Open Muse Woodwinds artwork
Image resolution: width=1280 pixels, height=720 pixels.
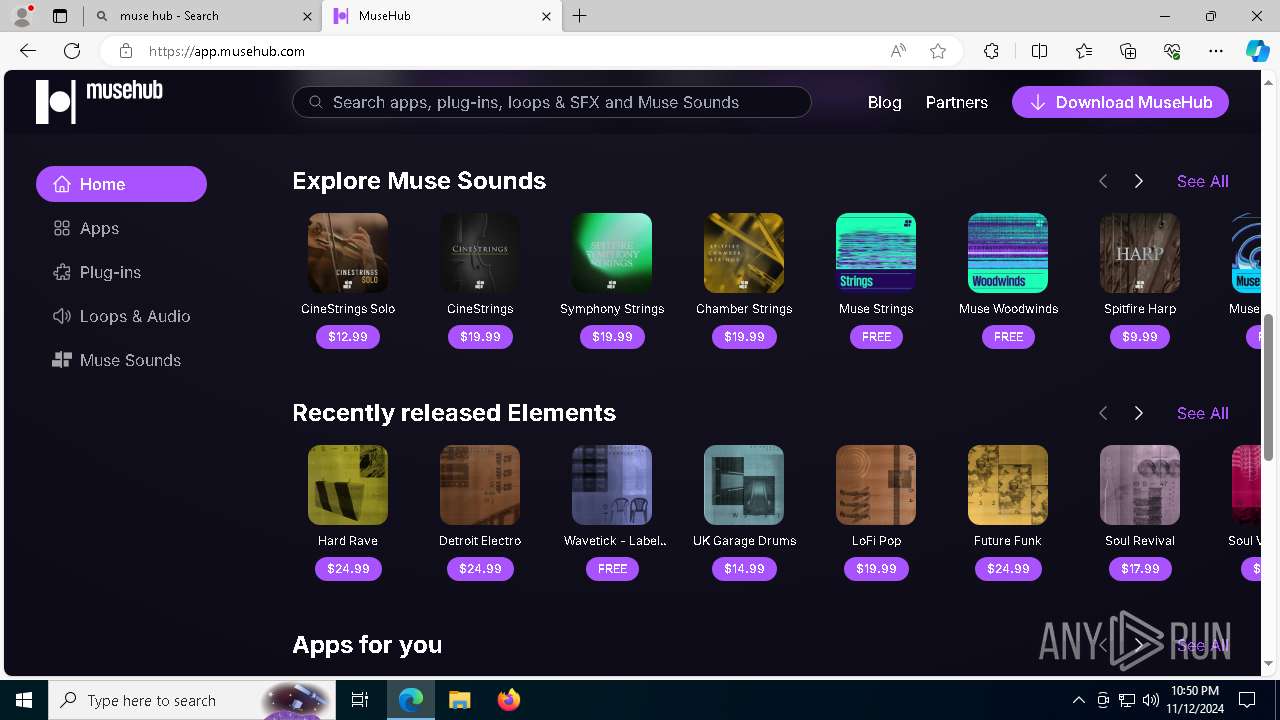[x=1008, y=253]
